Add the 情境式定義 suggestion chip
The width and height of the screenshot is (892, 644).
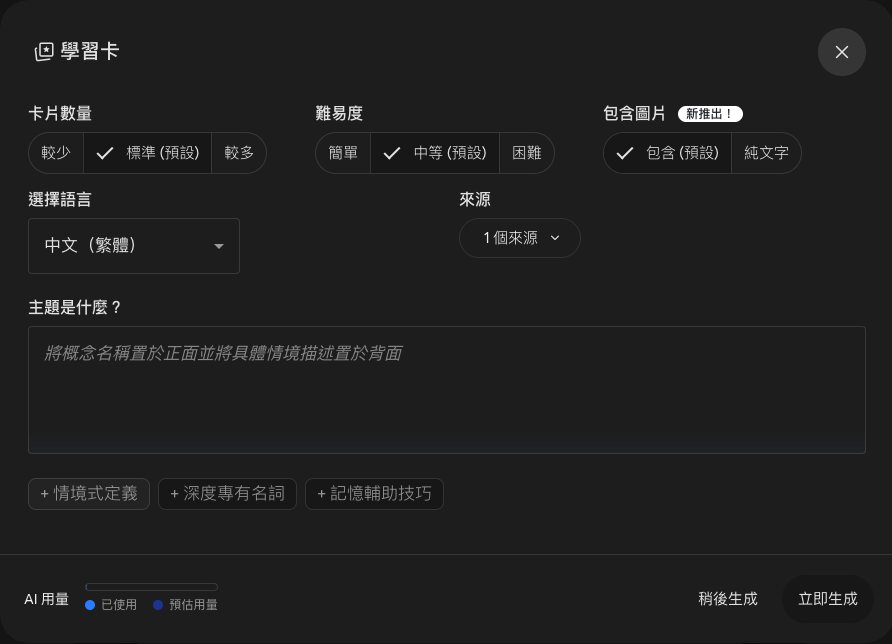[89, 493]
